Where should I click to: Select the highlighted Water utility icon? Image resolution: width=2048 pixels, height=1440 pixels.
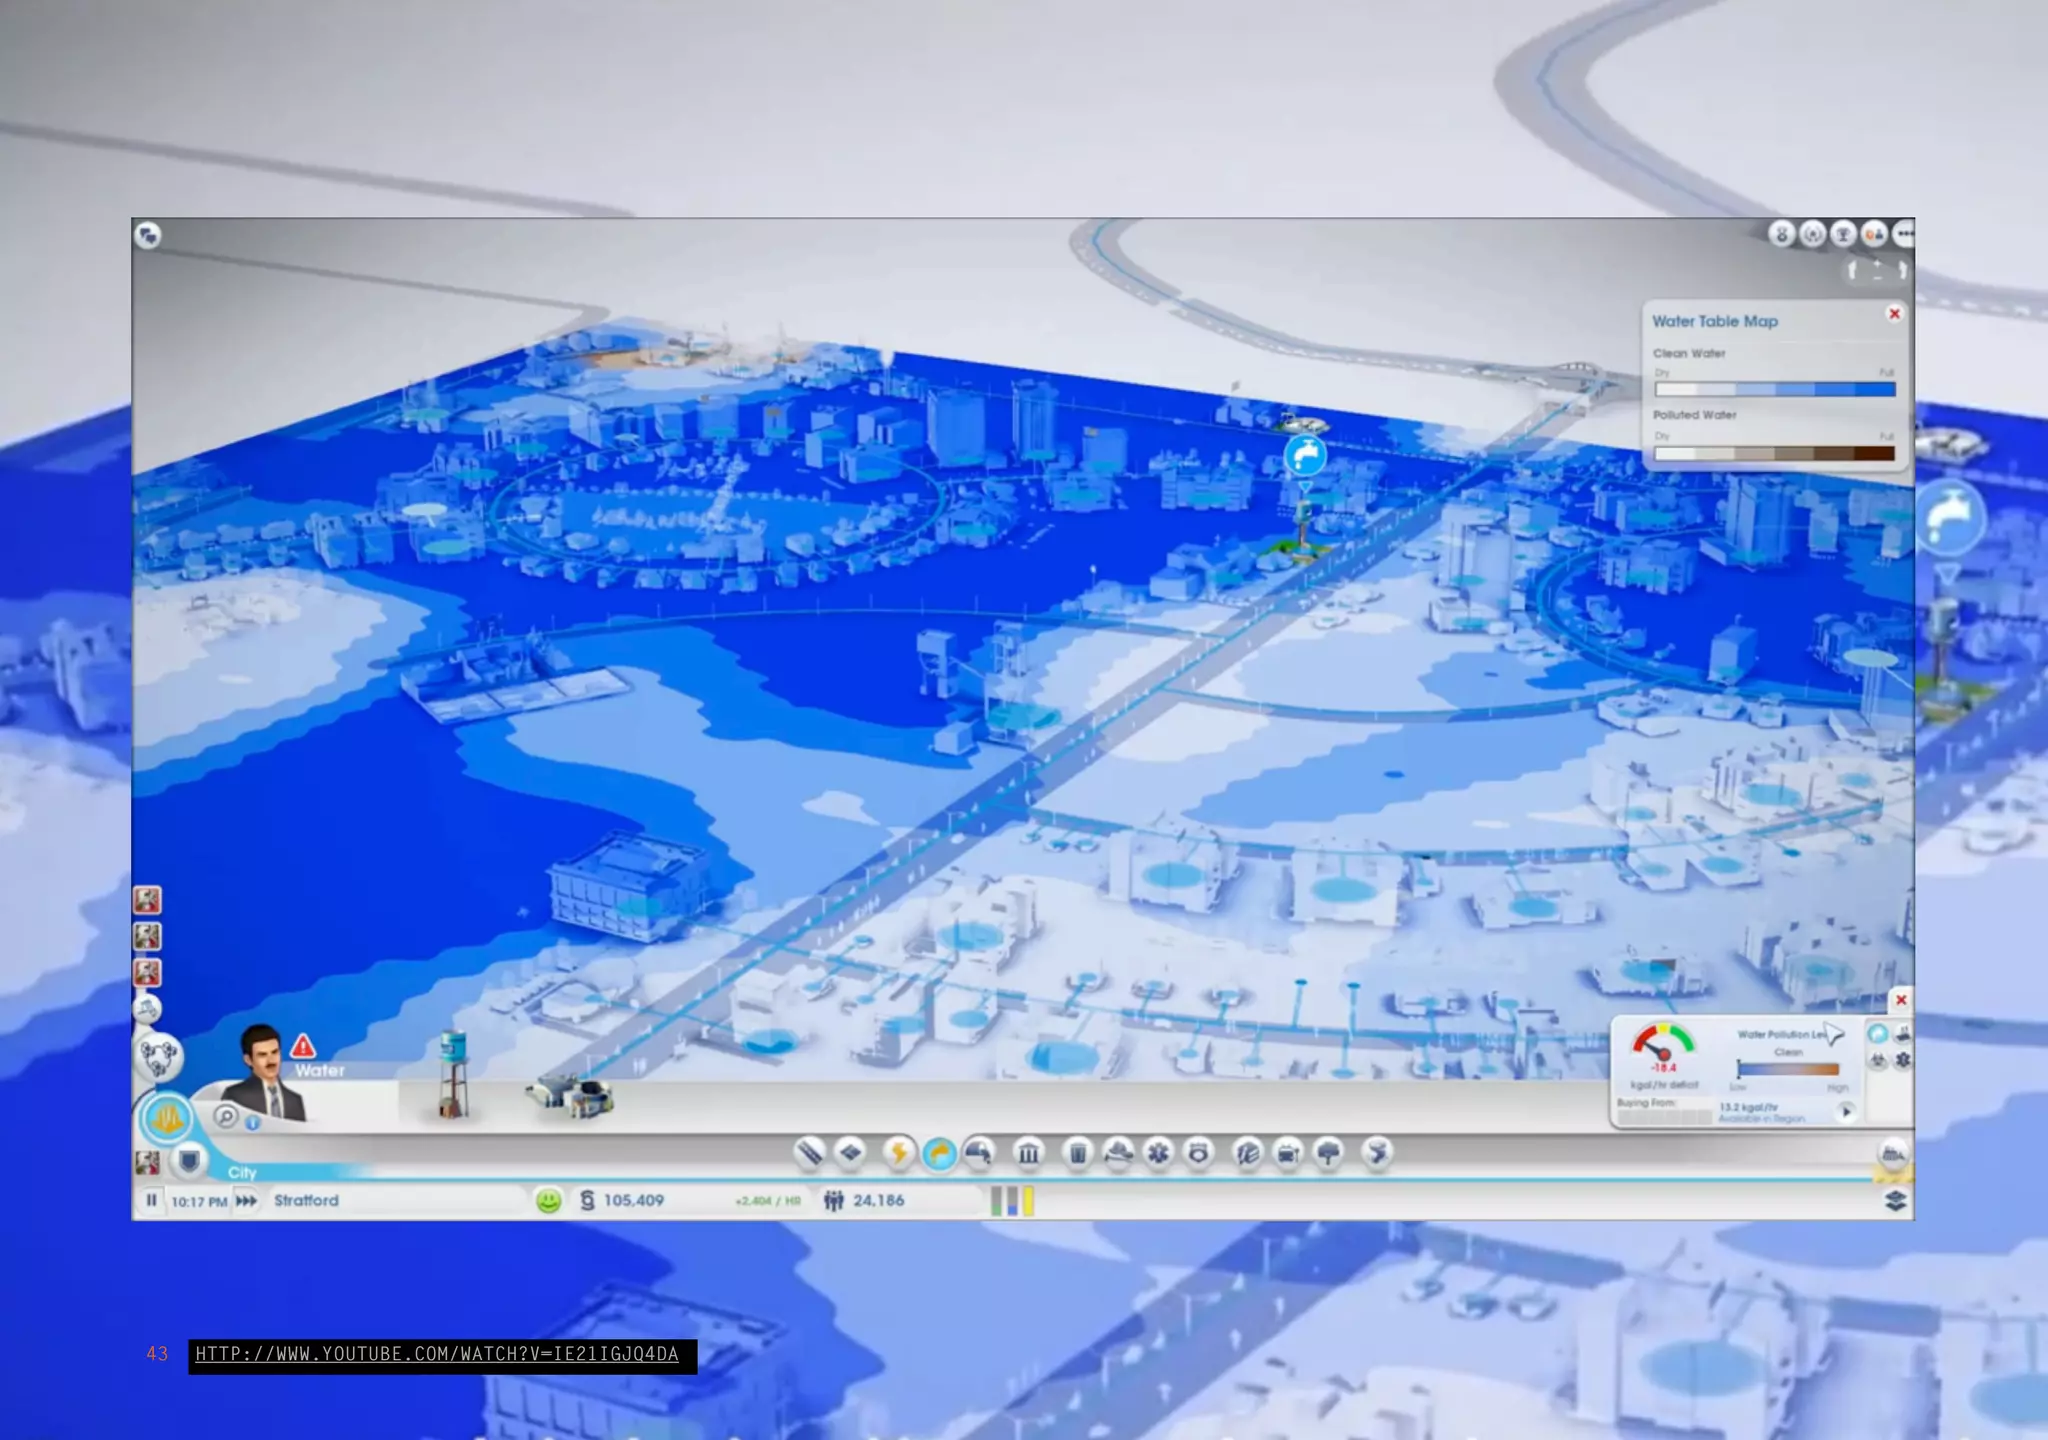[939, 1153]
